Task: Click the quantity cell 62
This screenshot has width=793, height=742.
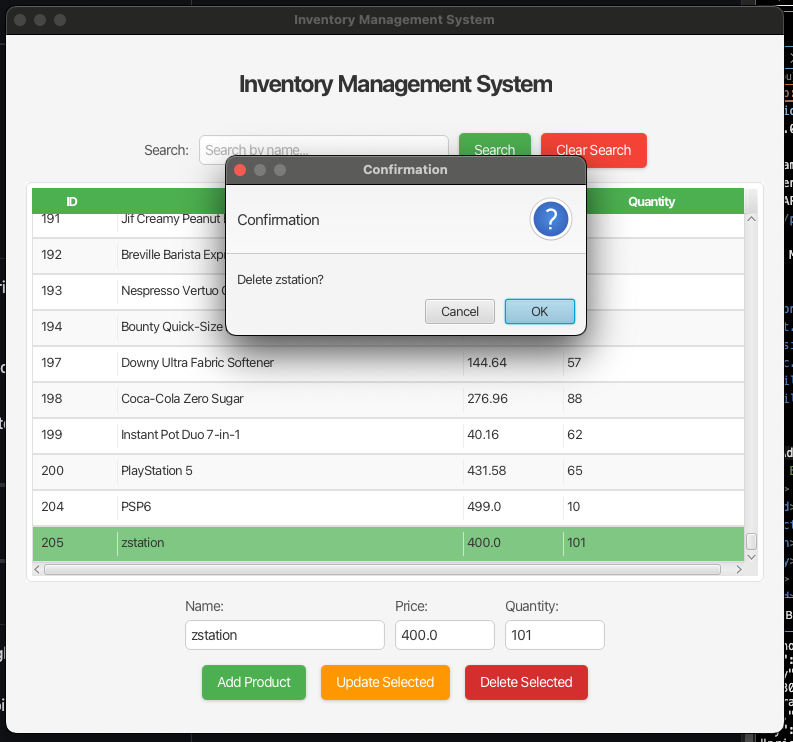Action: pyautogui.click(x=653, y=434)
